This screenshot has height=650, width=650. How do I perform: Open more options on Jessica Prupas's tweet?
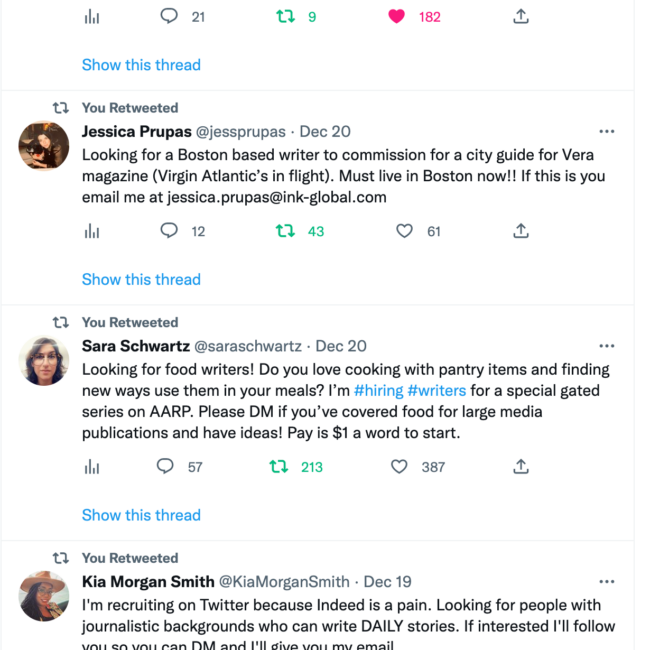point(607,131)
